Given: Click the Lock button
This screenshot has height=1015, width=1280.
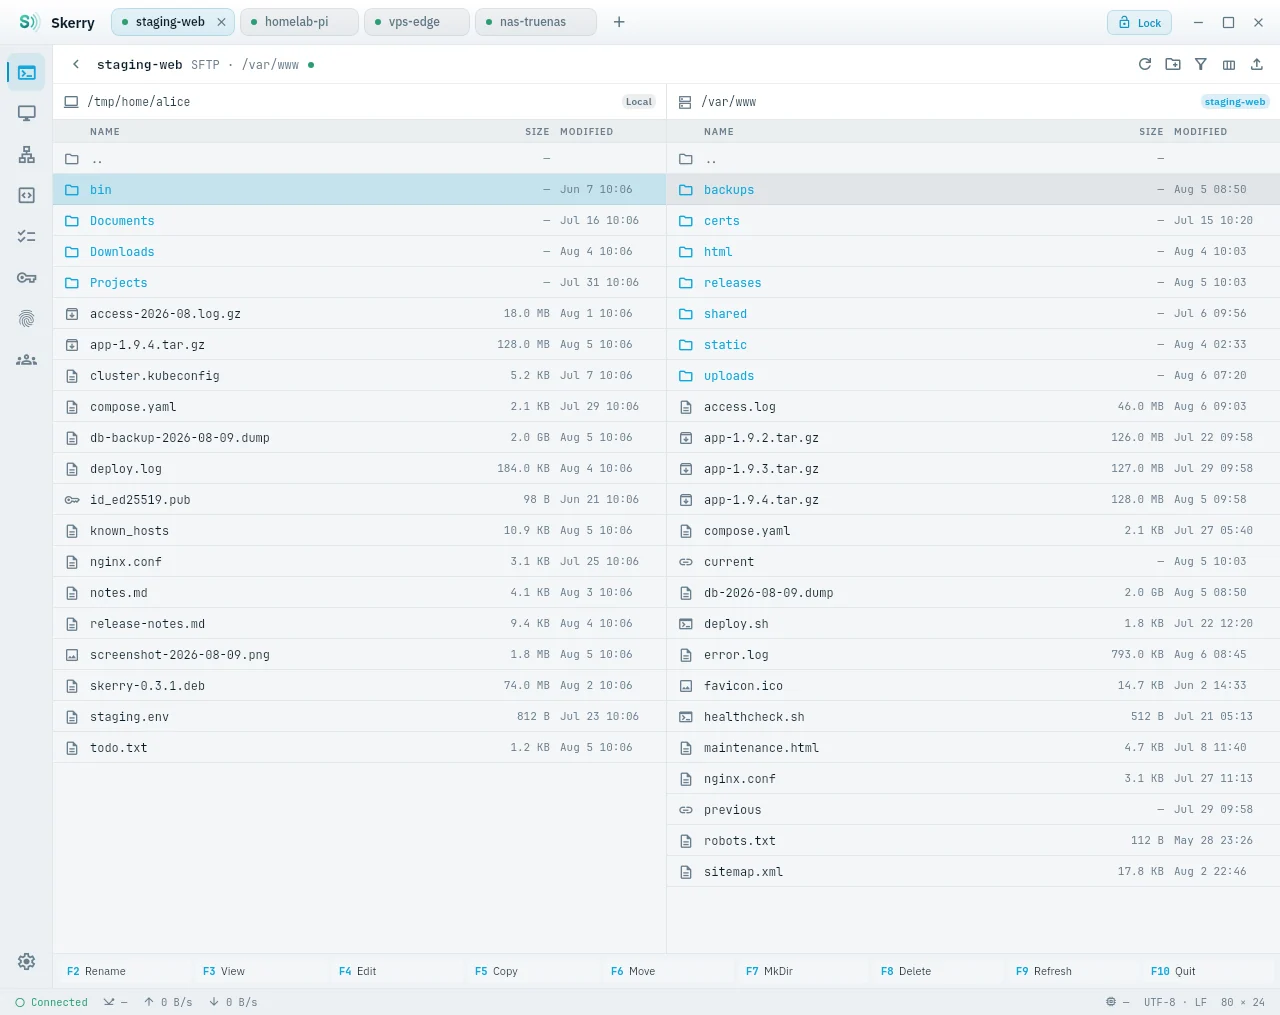Looking at the screenshot, I should pos(1139,22).
